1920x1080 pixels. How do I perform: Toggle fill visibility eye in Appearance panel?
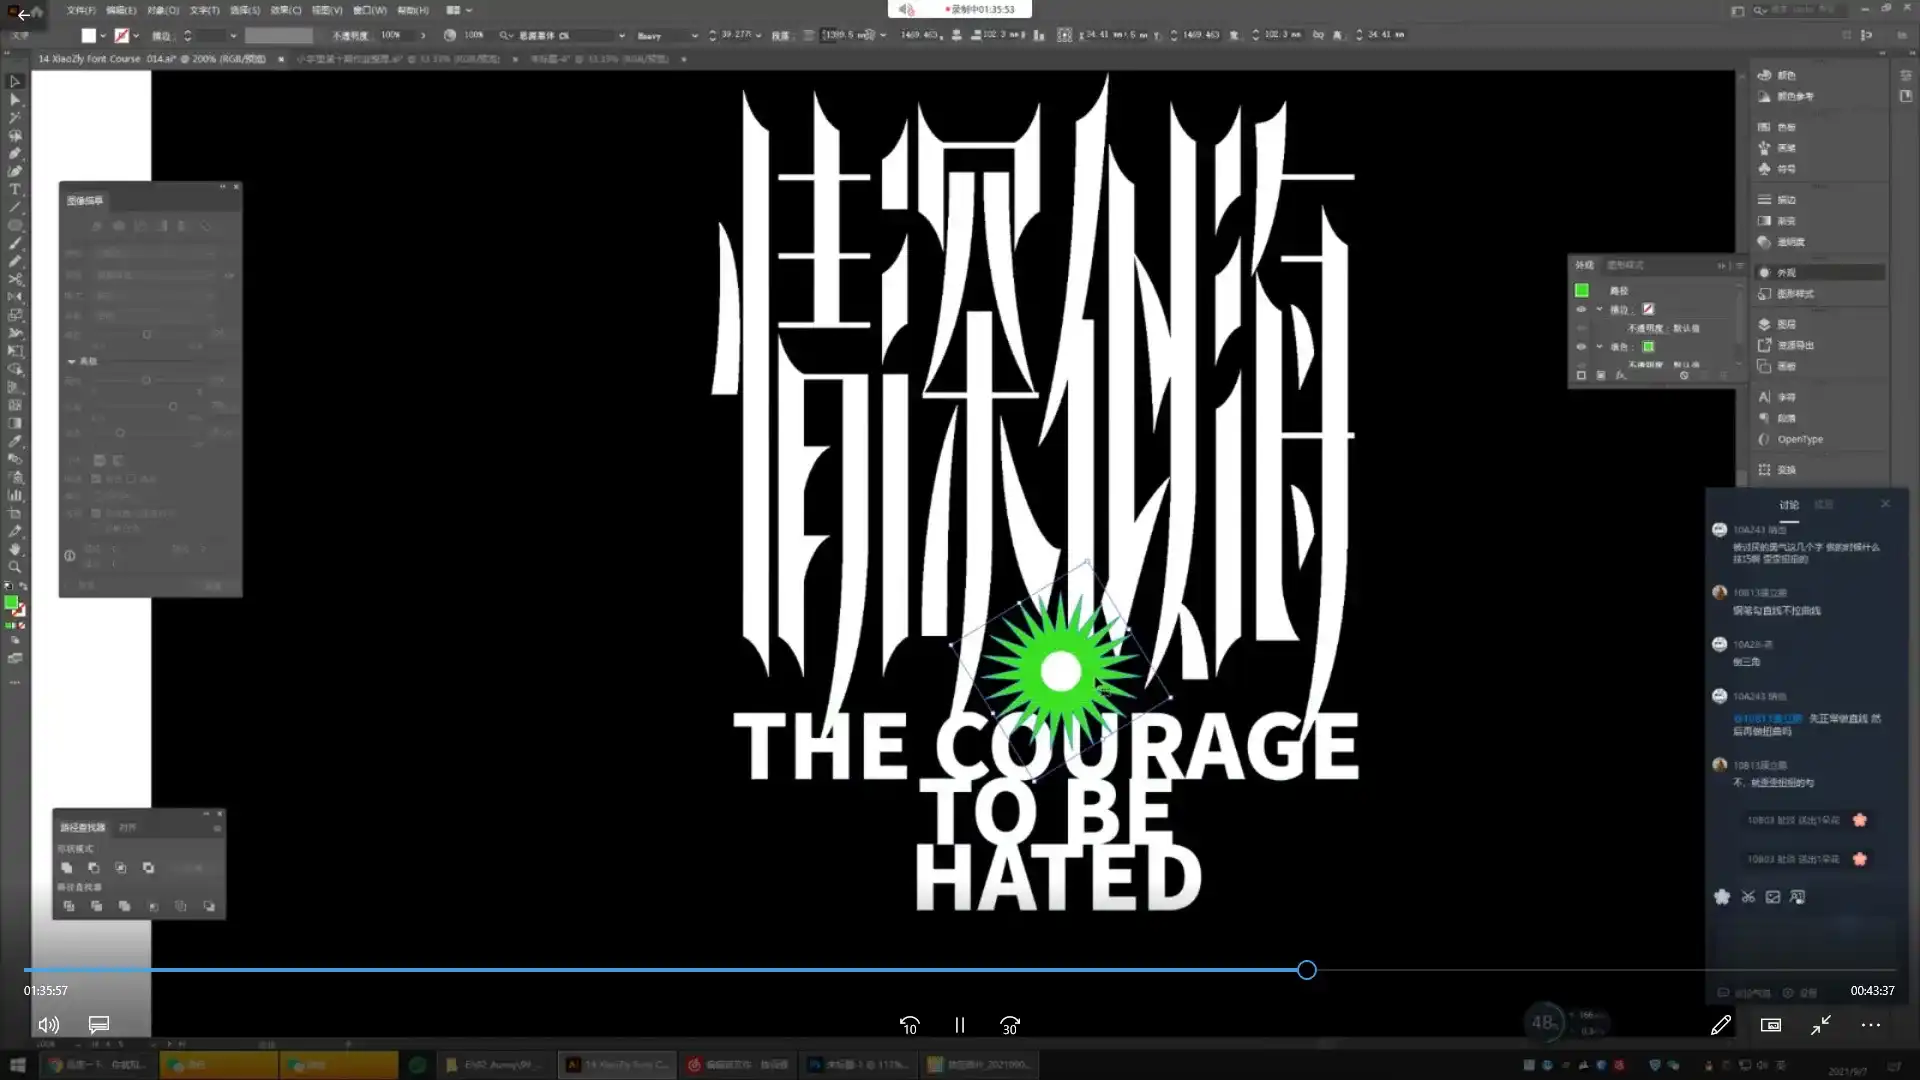(1581, 347)
